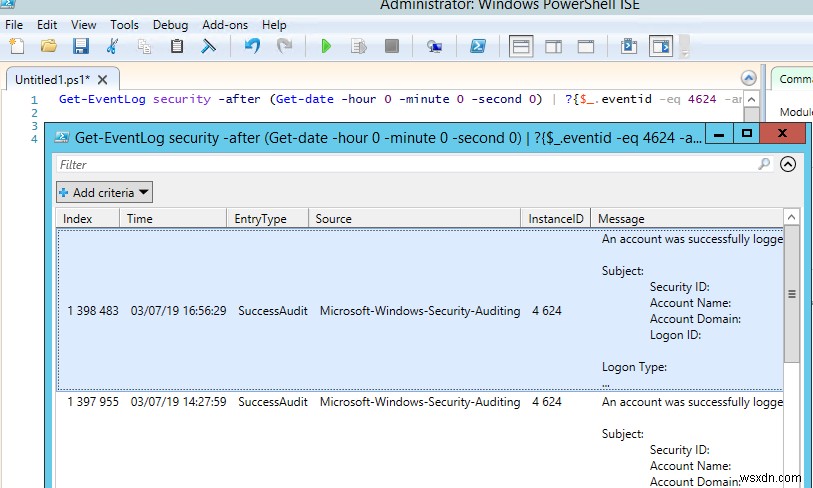Image resolution: width=813 pixels, height=488 pixels.
Task: Clear the console pane icon
Action: [x=208, y=47]
